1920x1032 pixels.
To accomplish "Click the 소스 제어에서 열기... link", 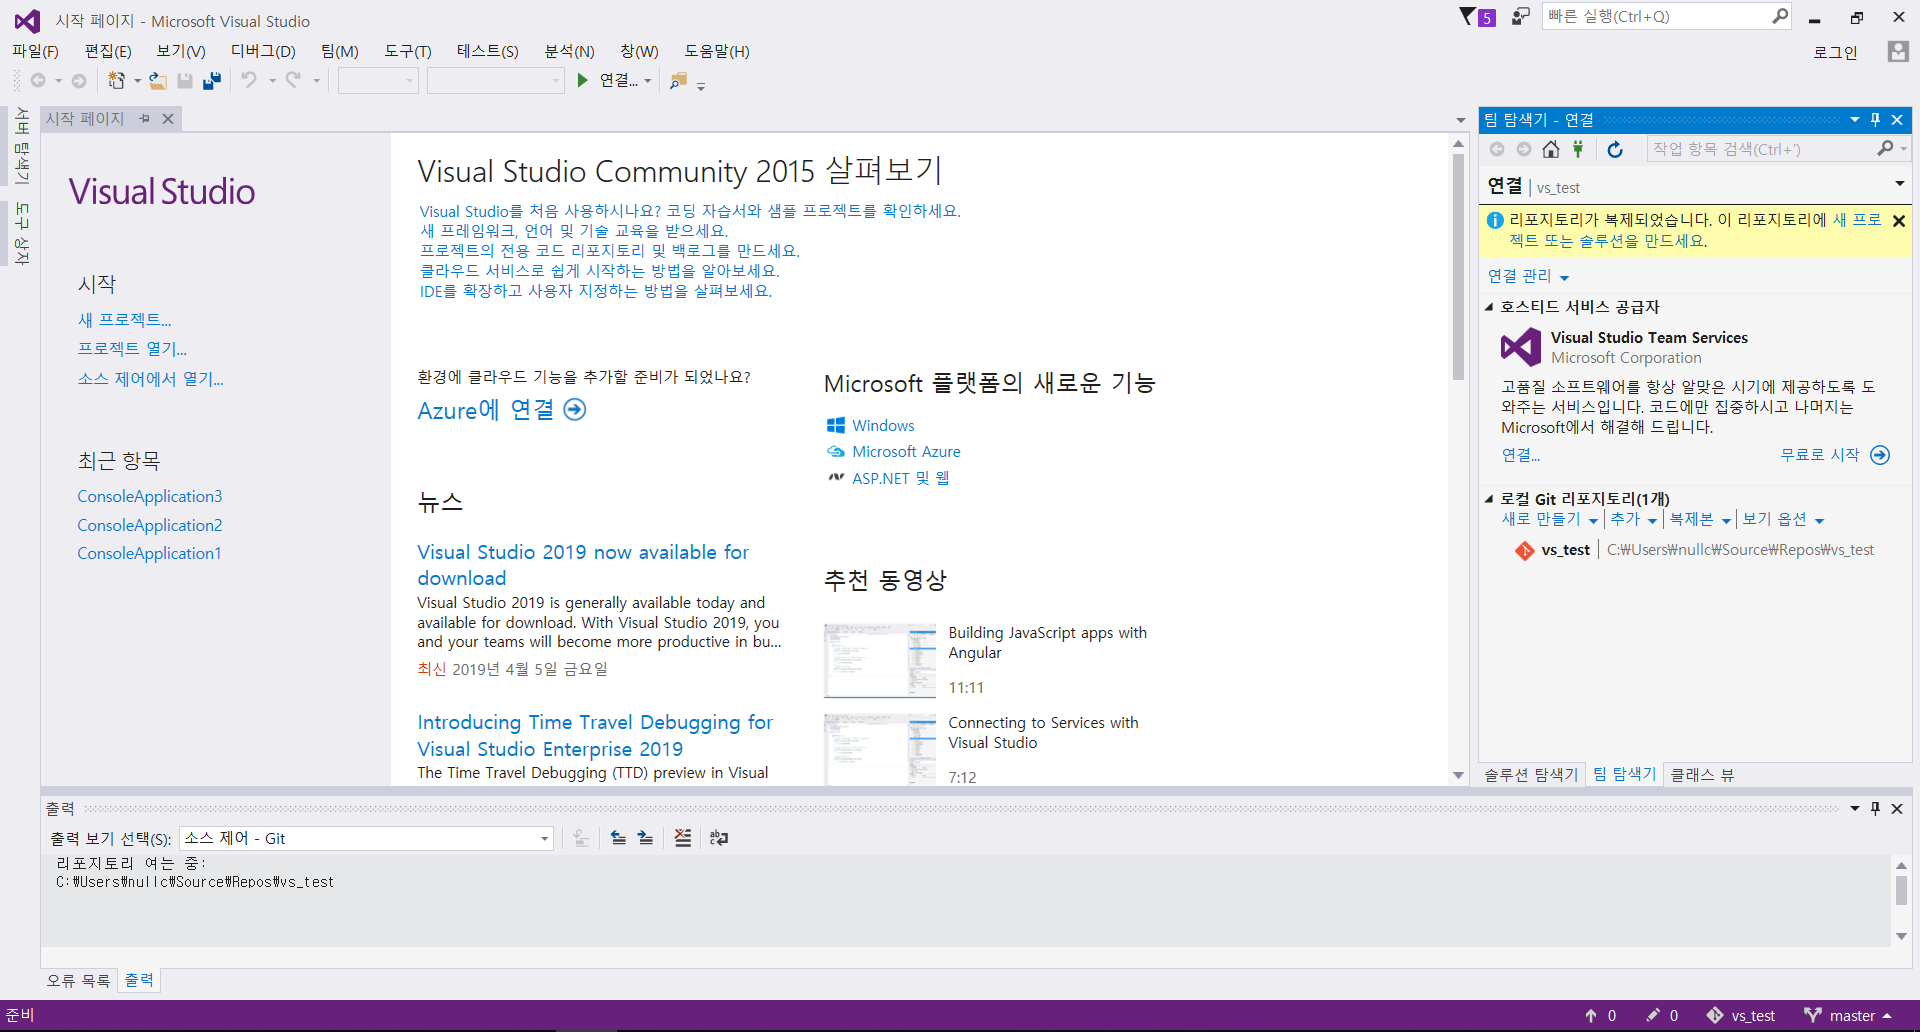I will 151,379.
